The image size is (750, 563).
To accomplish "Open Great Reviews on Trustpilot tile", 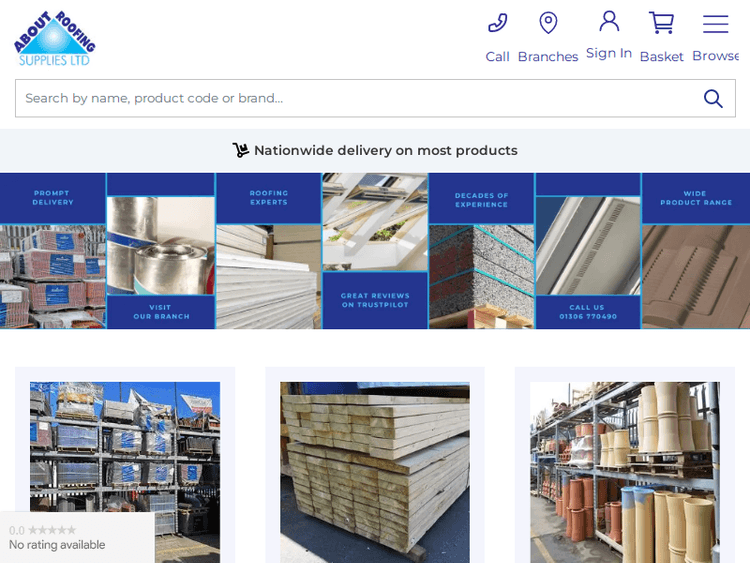I will click(x=375, y=300).
